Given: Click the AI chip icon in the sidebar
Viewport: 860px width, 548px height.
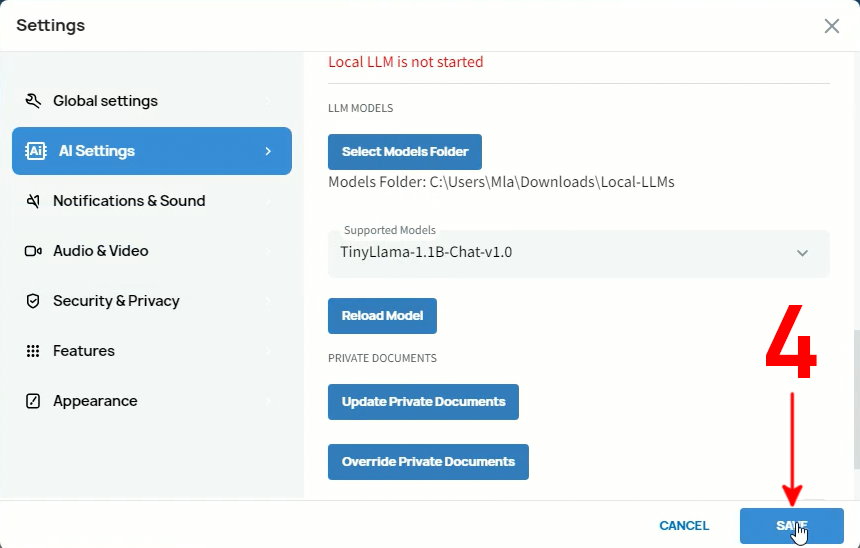Looking at the screenshot, I should point(36,151).
